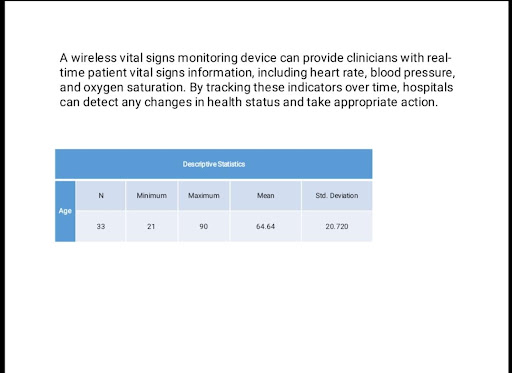Click the words "oxygen saturation"
Image resolution: width=512 pixels, height=373 pixels.
(x=134, y=88)
